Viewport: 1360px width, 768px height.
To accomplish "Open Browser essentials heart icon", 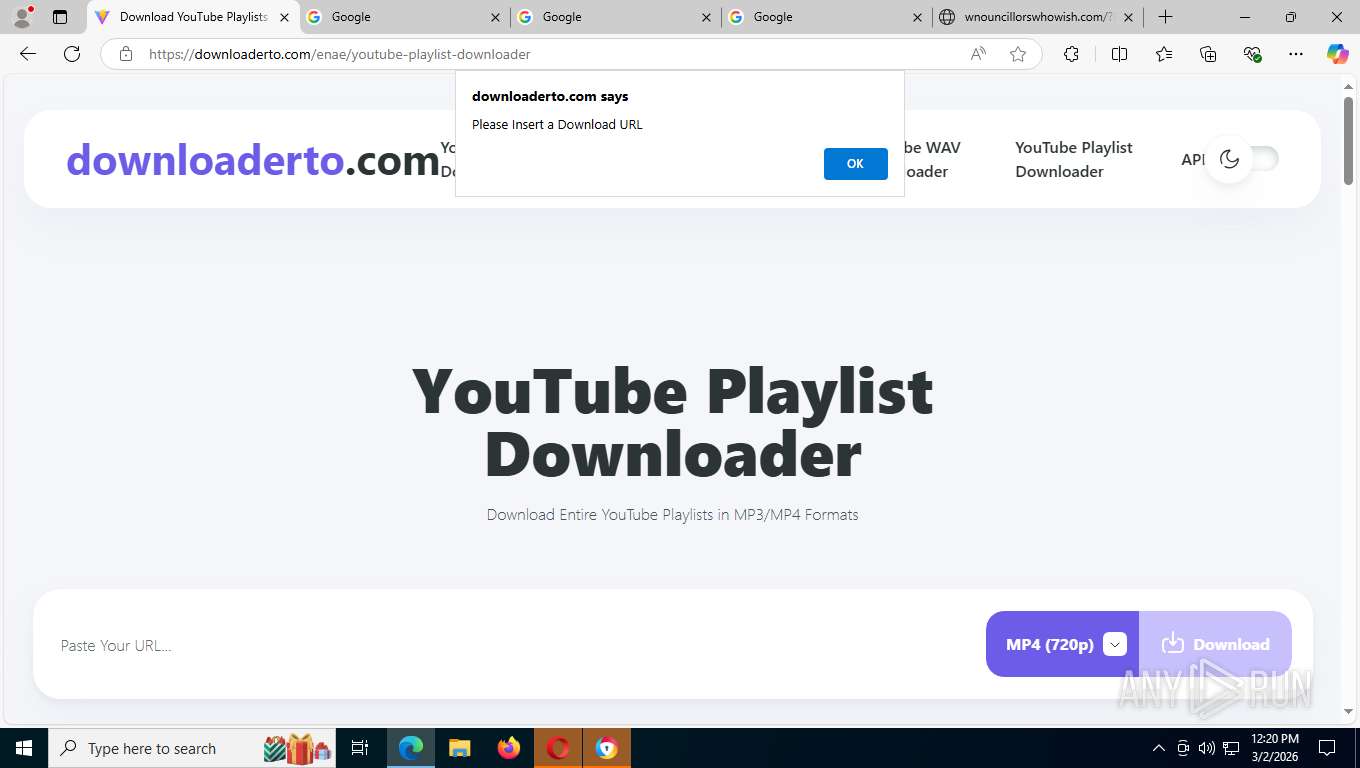I will (x=1252, y=54).
